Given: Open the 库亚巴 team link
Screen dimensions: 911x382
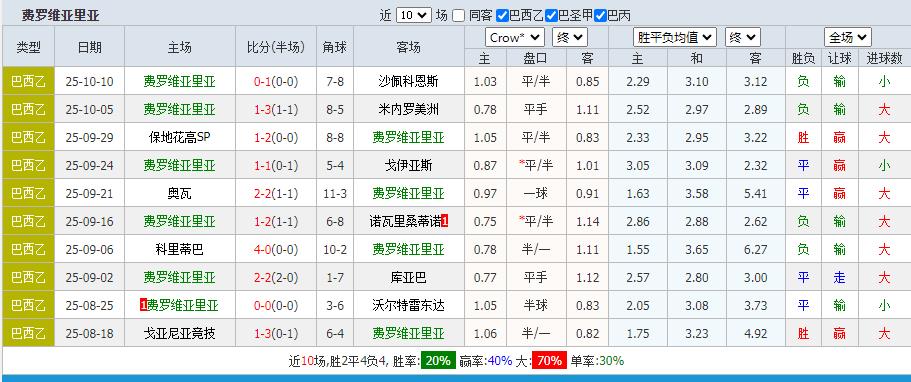Looking at the screenshot, I should 408,277.
